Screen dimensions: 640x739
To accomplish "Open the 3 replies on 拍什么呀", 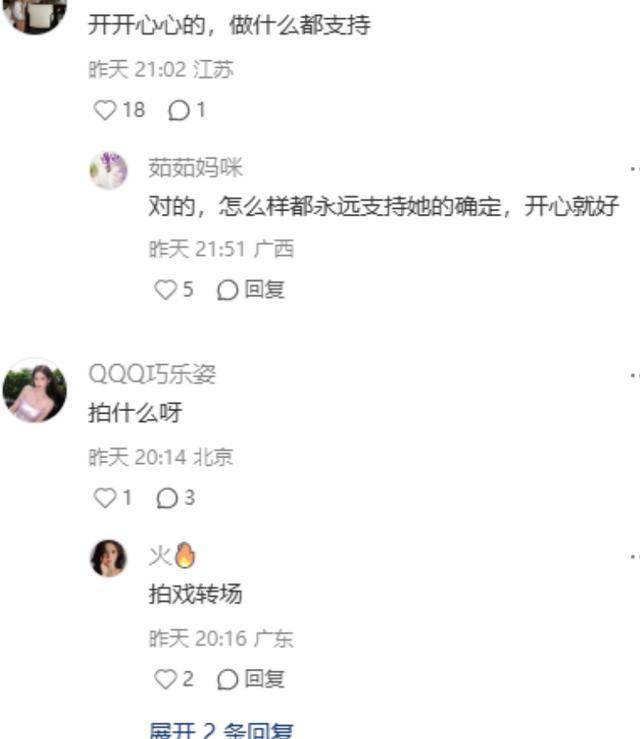I will point(175,498).
